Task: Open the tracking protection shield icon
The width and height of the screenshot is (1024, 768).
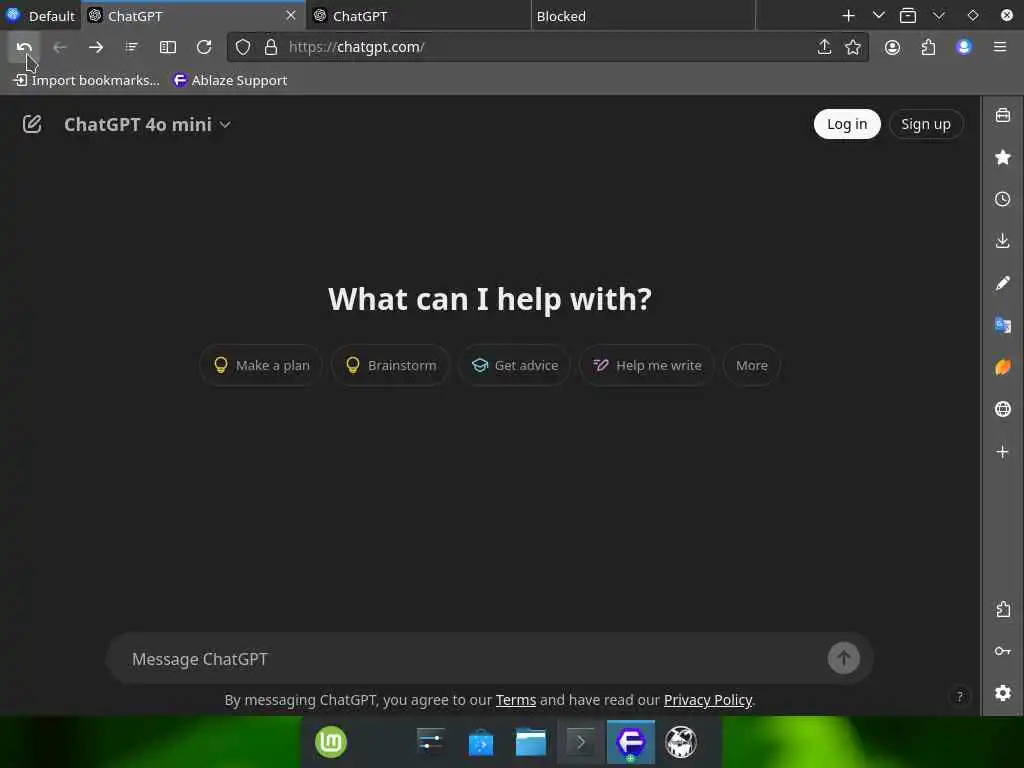Action: (x=243, y=47)
